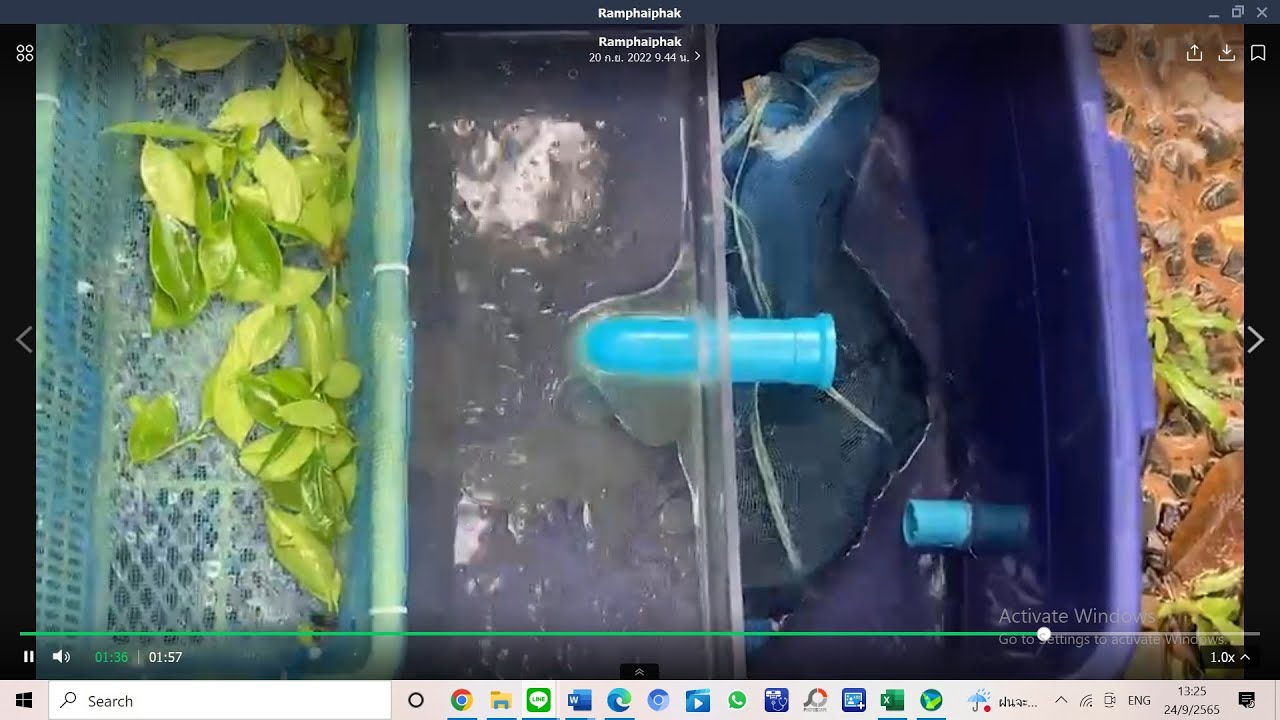
Task: Switch to Microsoft Excel on taskbar
Action: click(892, 700)
